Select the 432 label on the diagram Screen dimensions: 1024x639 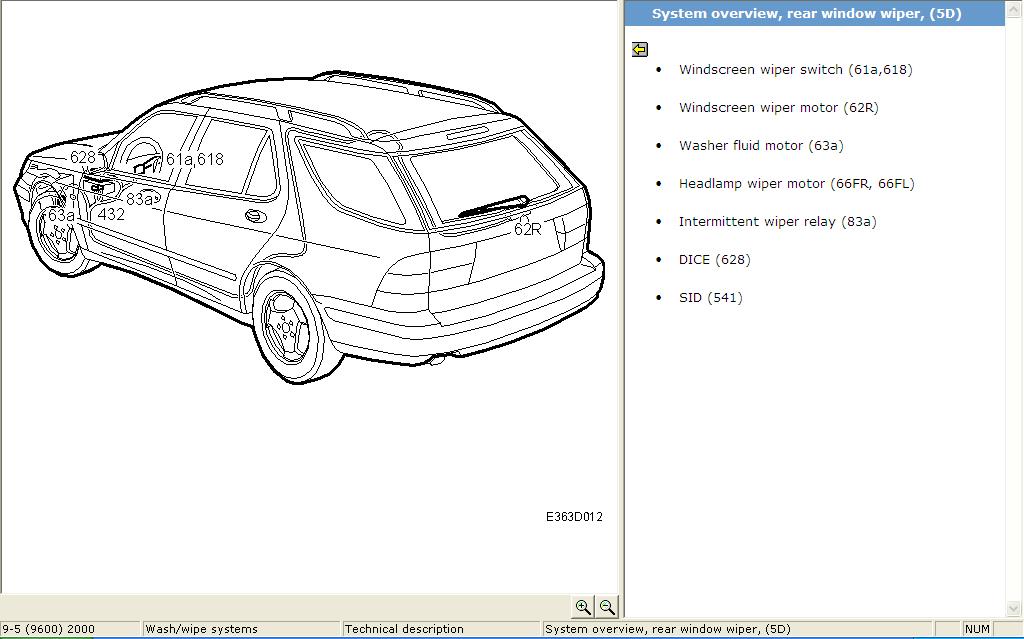pos(111,214)
